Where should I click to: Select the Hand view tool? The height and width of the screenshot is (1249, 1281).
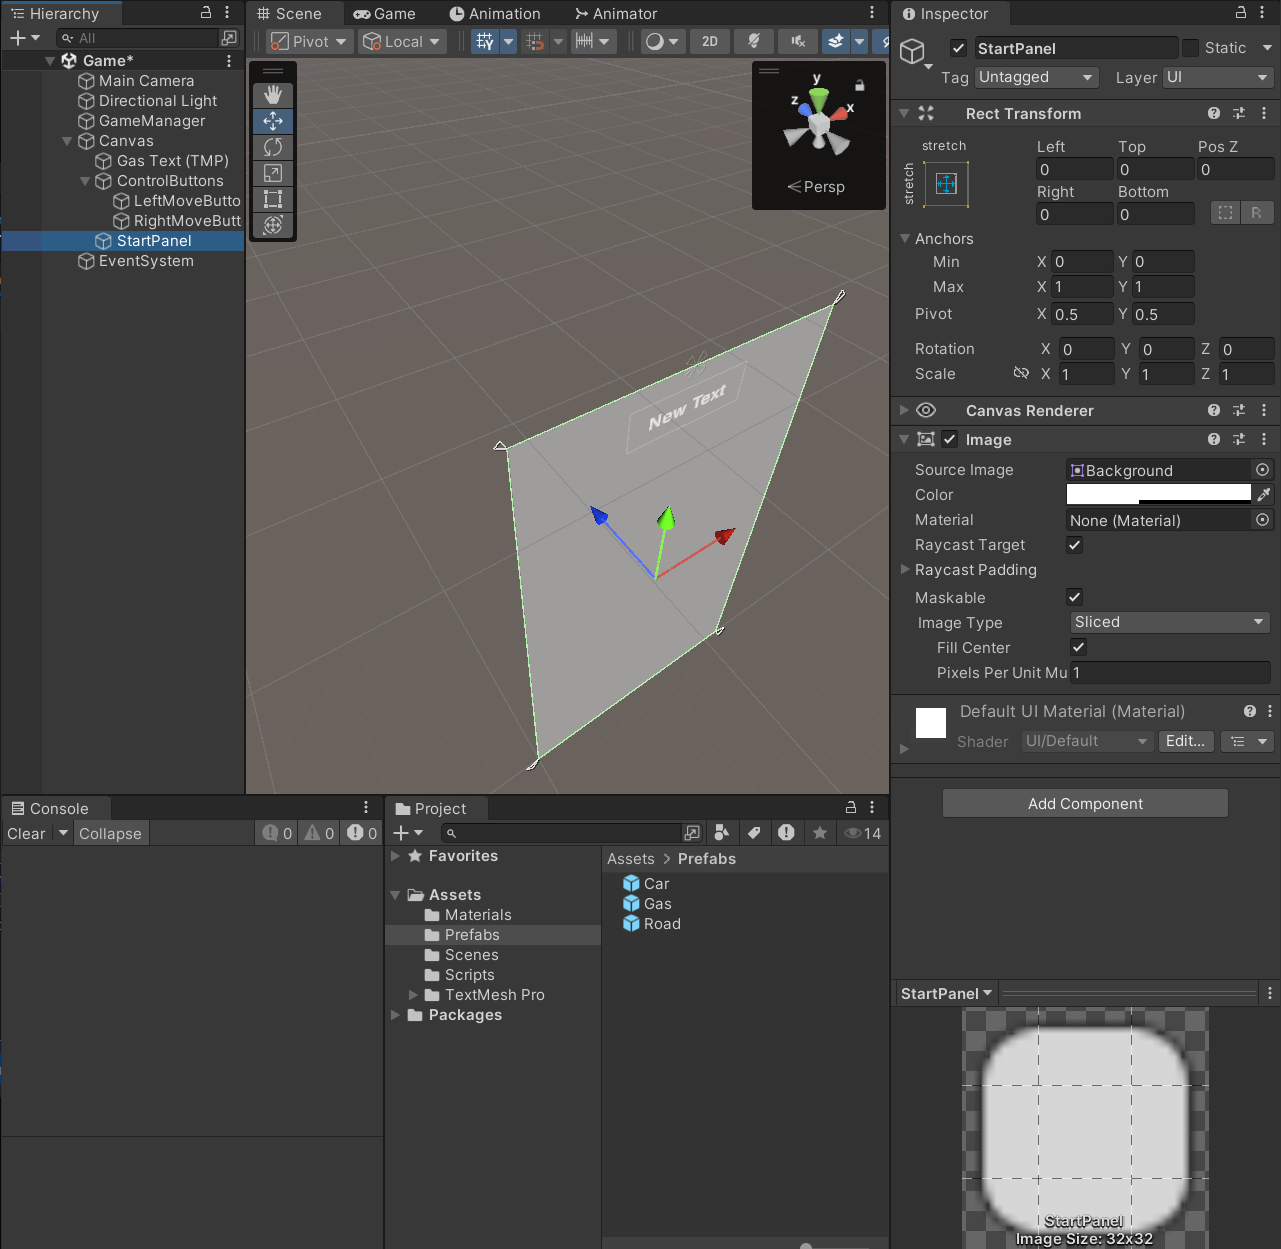[273, 95]
